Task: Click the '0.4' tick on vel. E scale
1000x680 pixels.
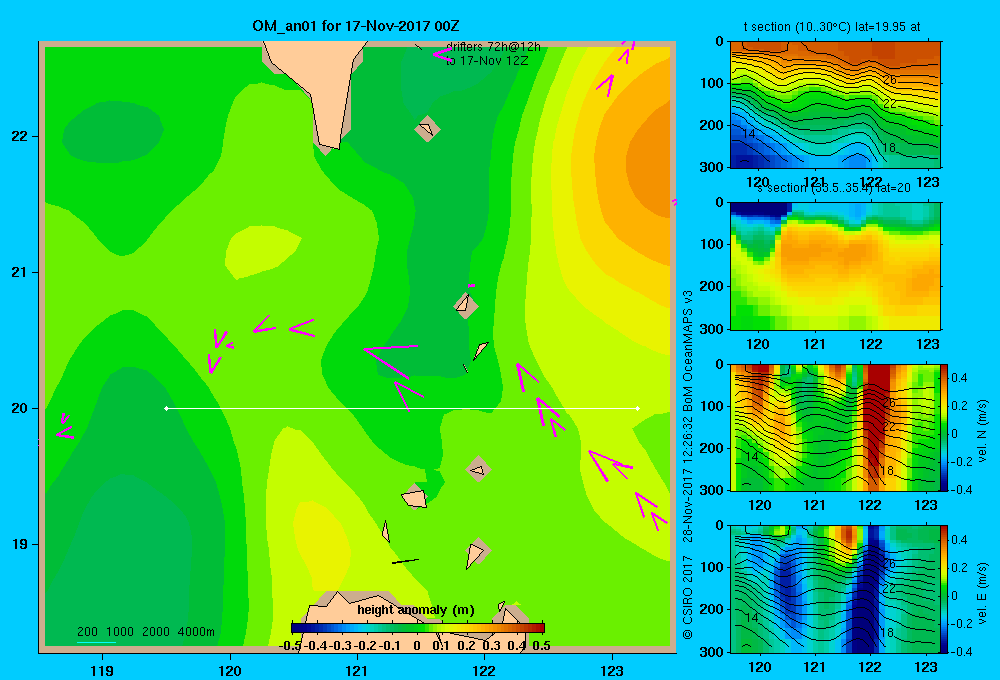Action: pos(959,540)
